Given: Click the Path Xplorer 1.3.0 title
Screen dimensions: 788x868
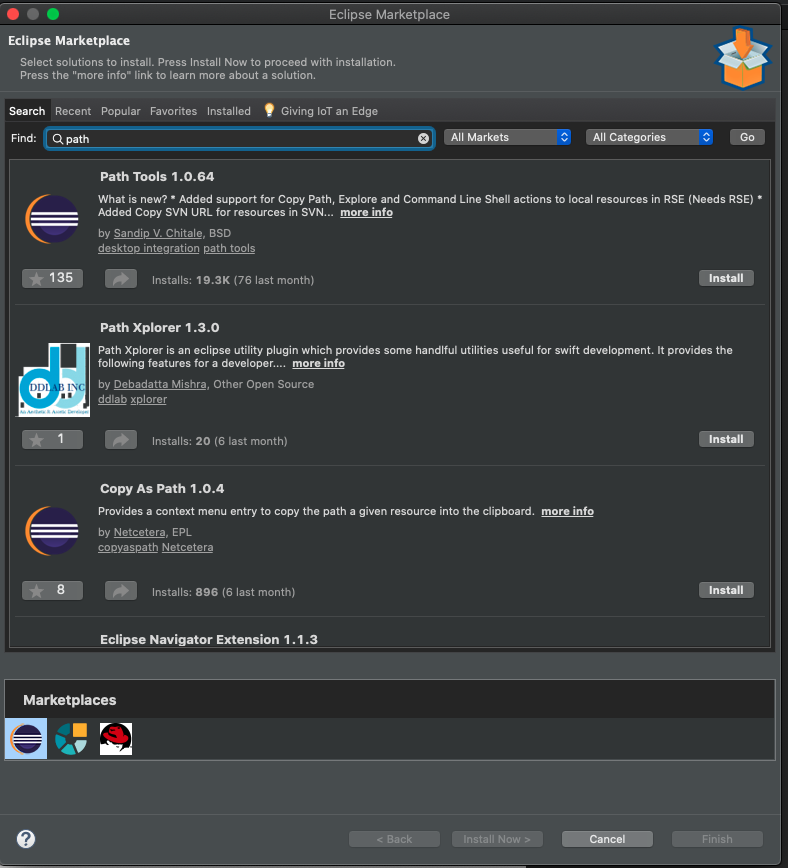Looking at the screenshot, I should 159,328.
